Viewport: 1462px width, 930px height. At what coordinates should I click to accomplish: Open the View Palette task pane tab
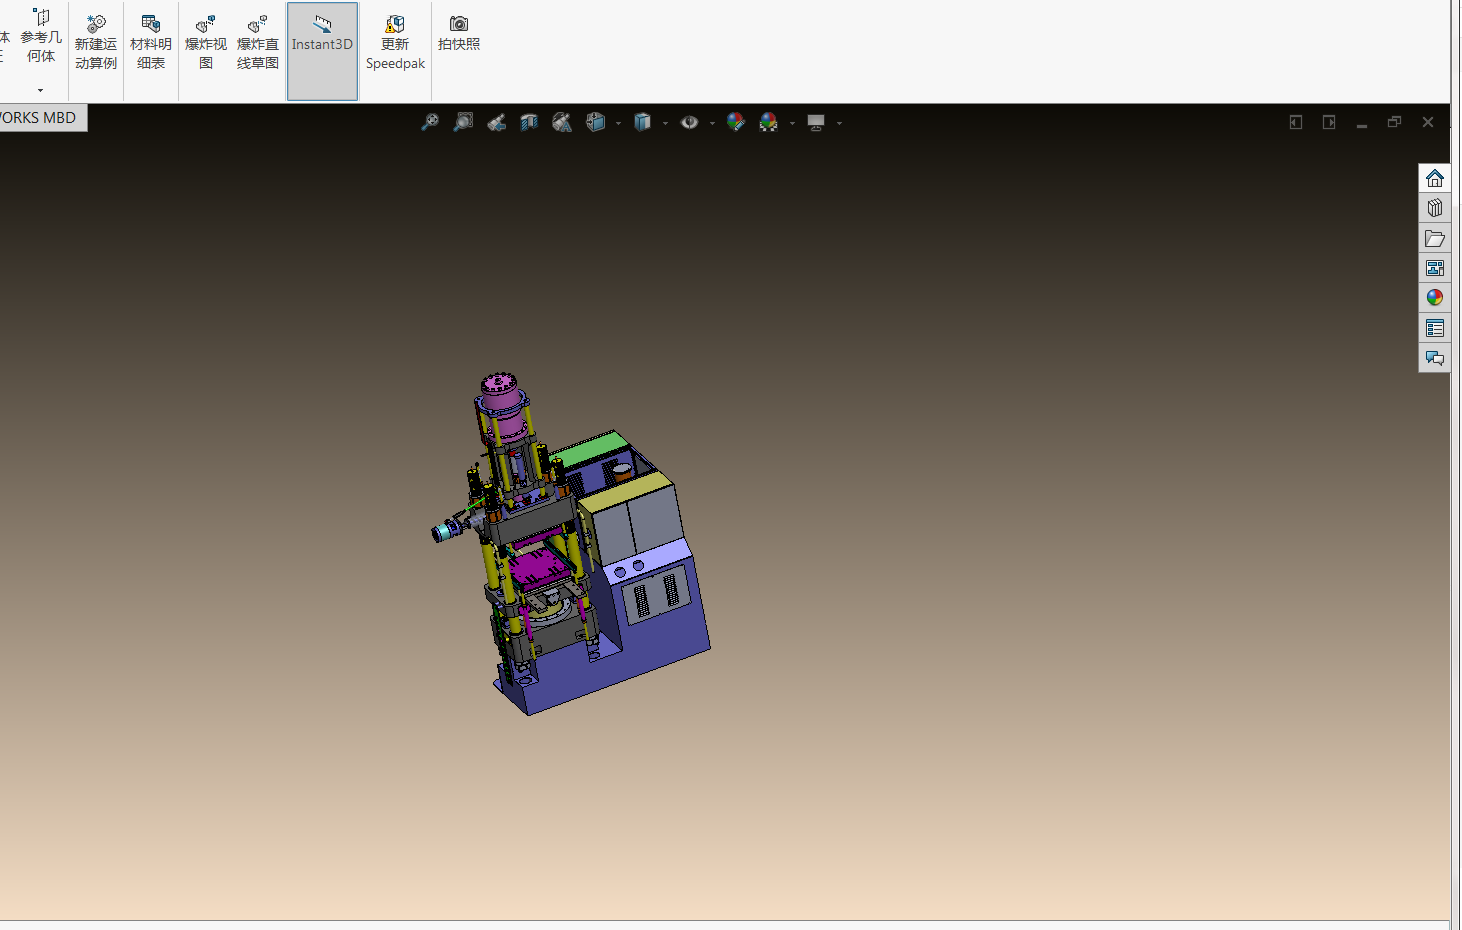(x=1435, y=268)
